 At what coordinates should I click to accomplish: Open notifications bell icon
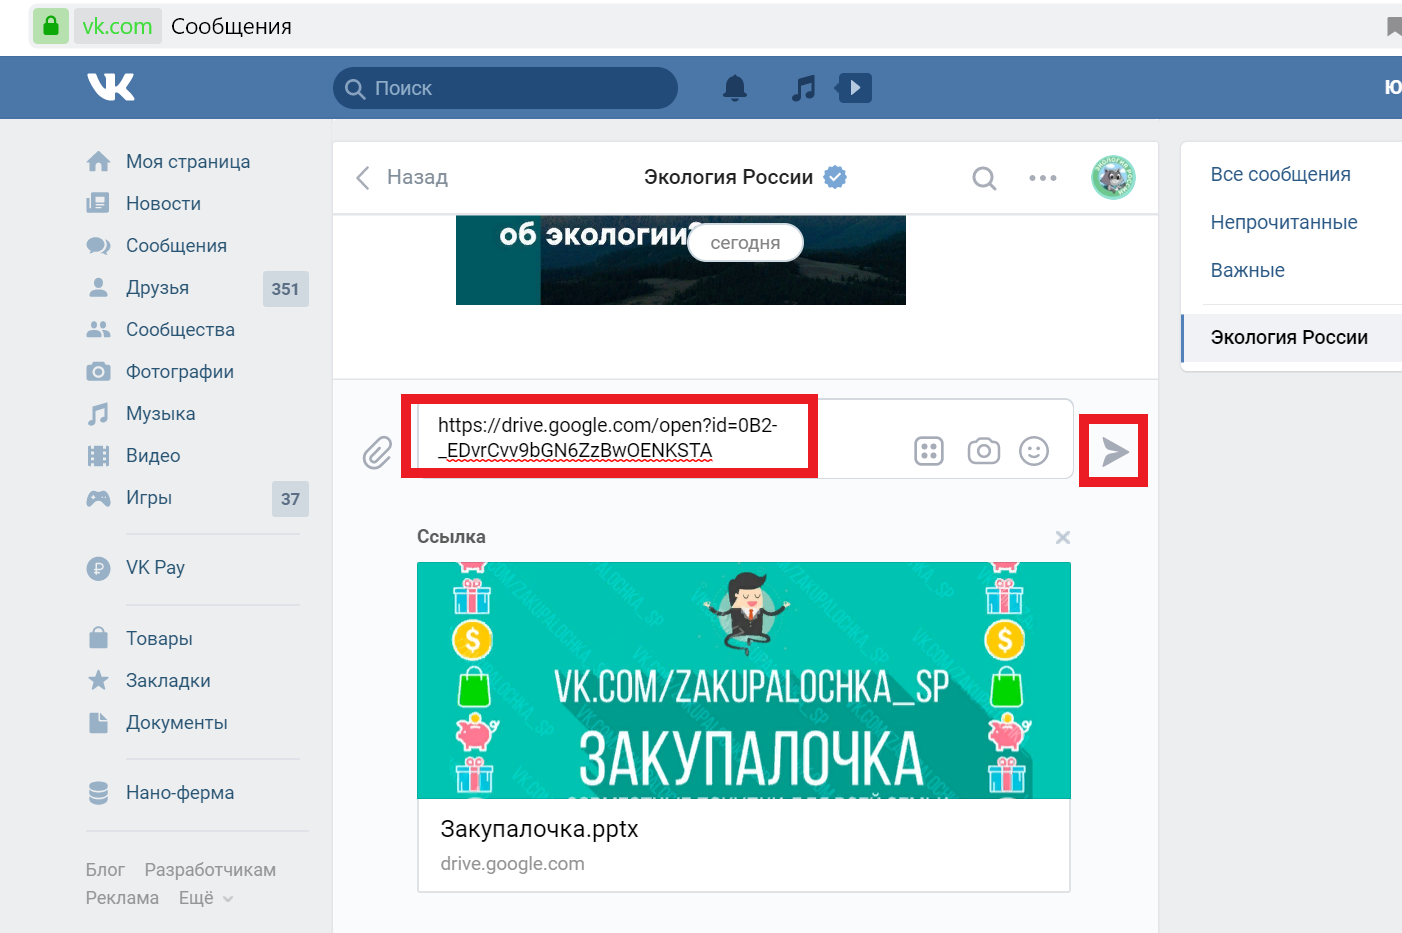point(735,88)
